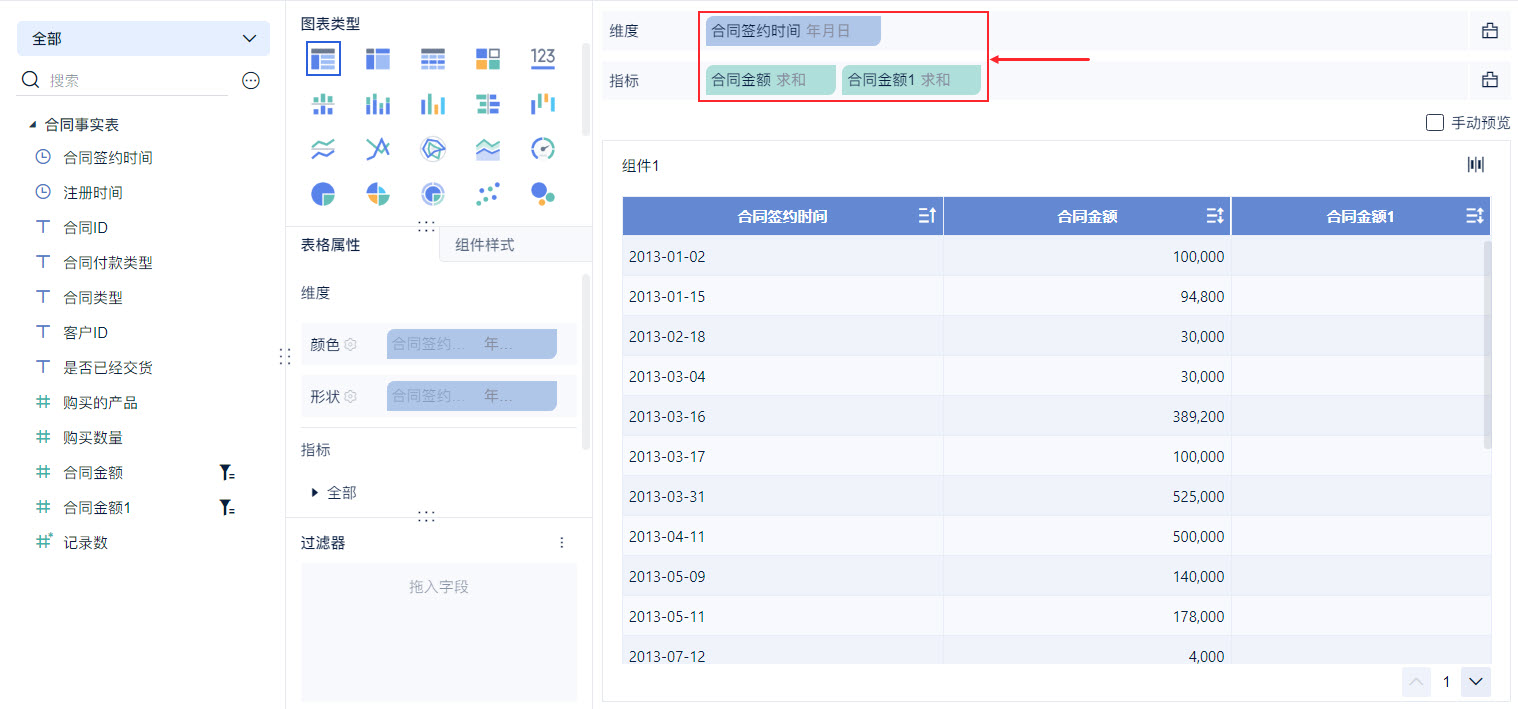Select the grouped table chart type
This screenshot has height=709, width=1518.
click(323, 58)
